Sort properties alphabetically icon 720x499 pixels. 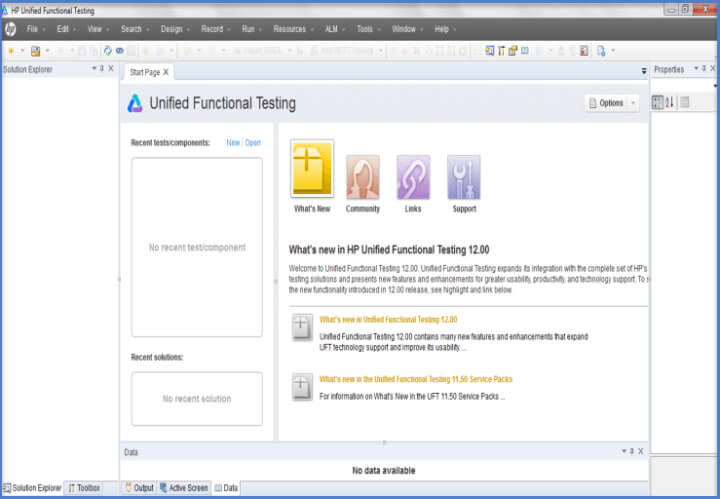670,102
